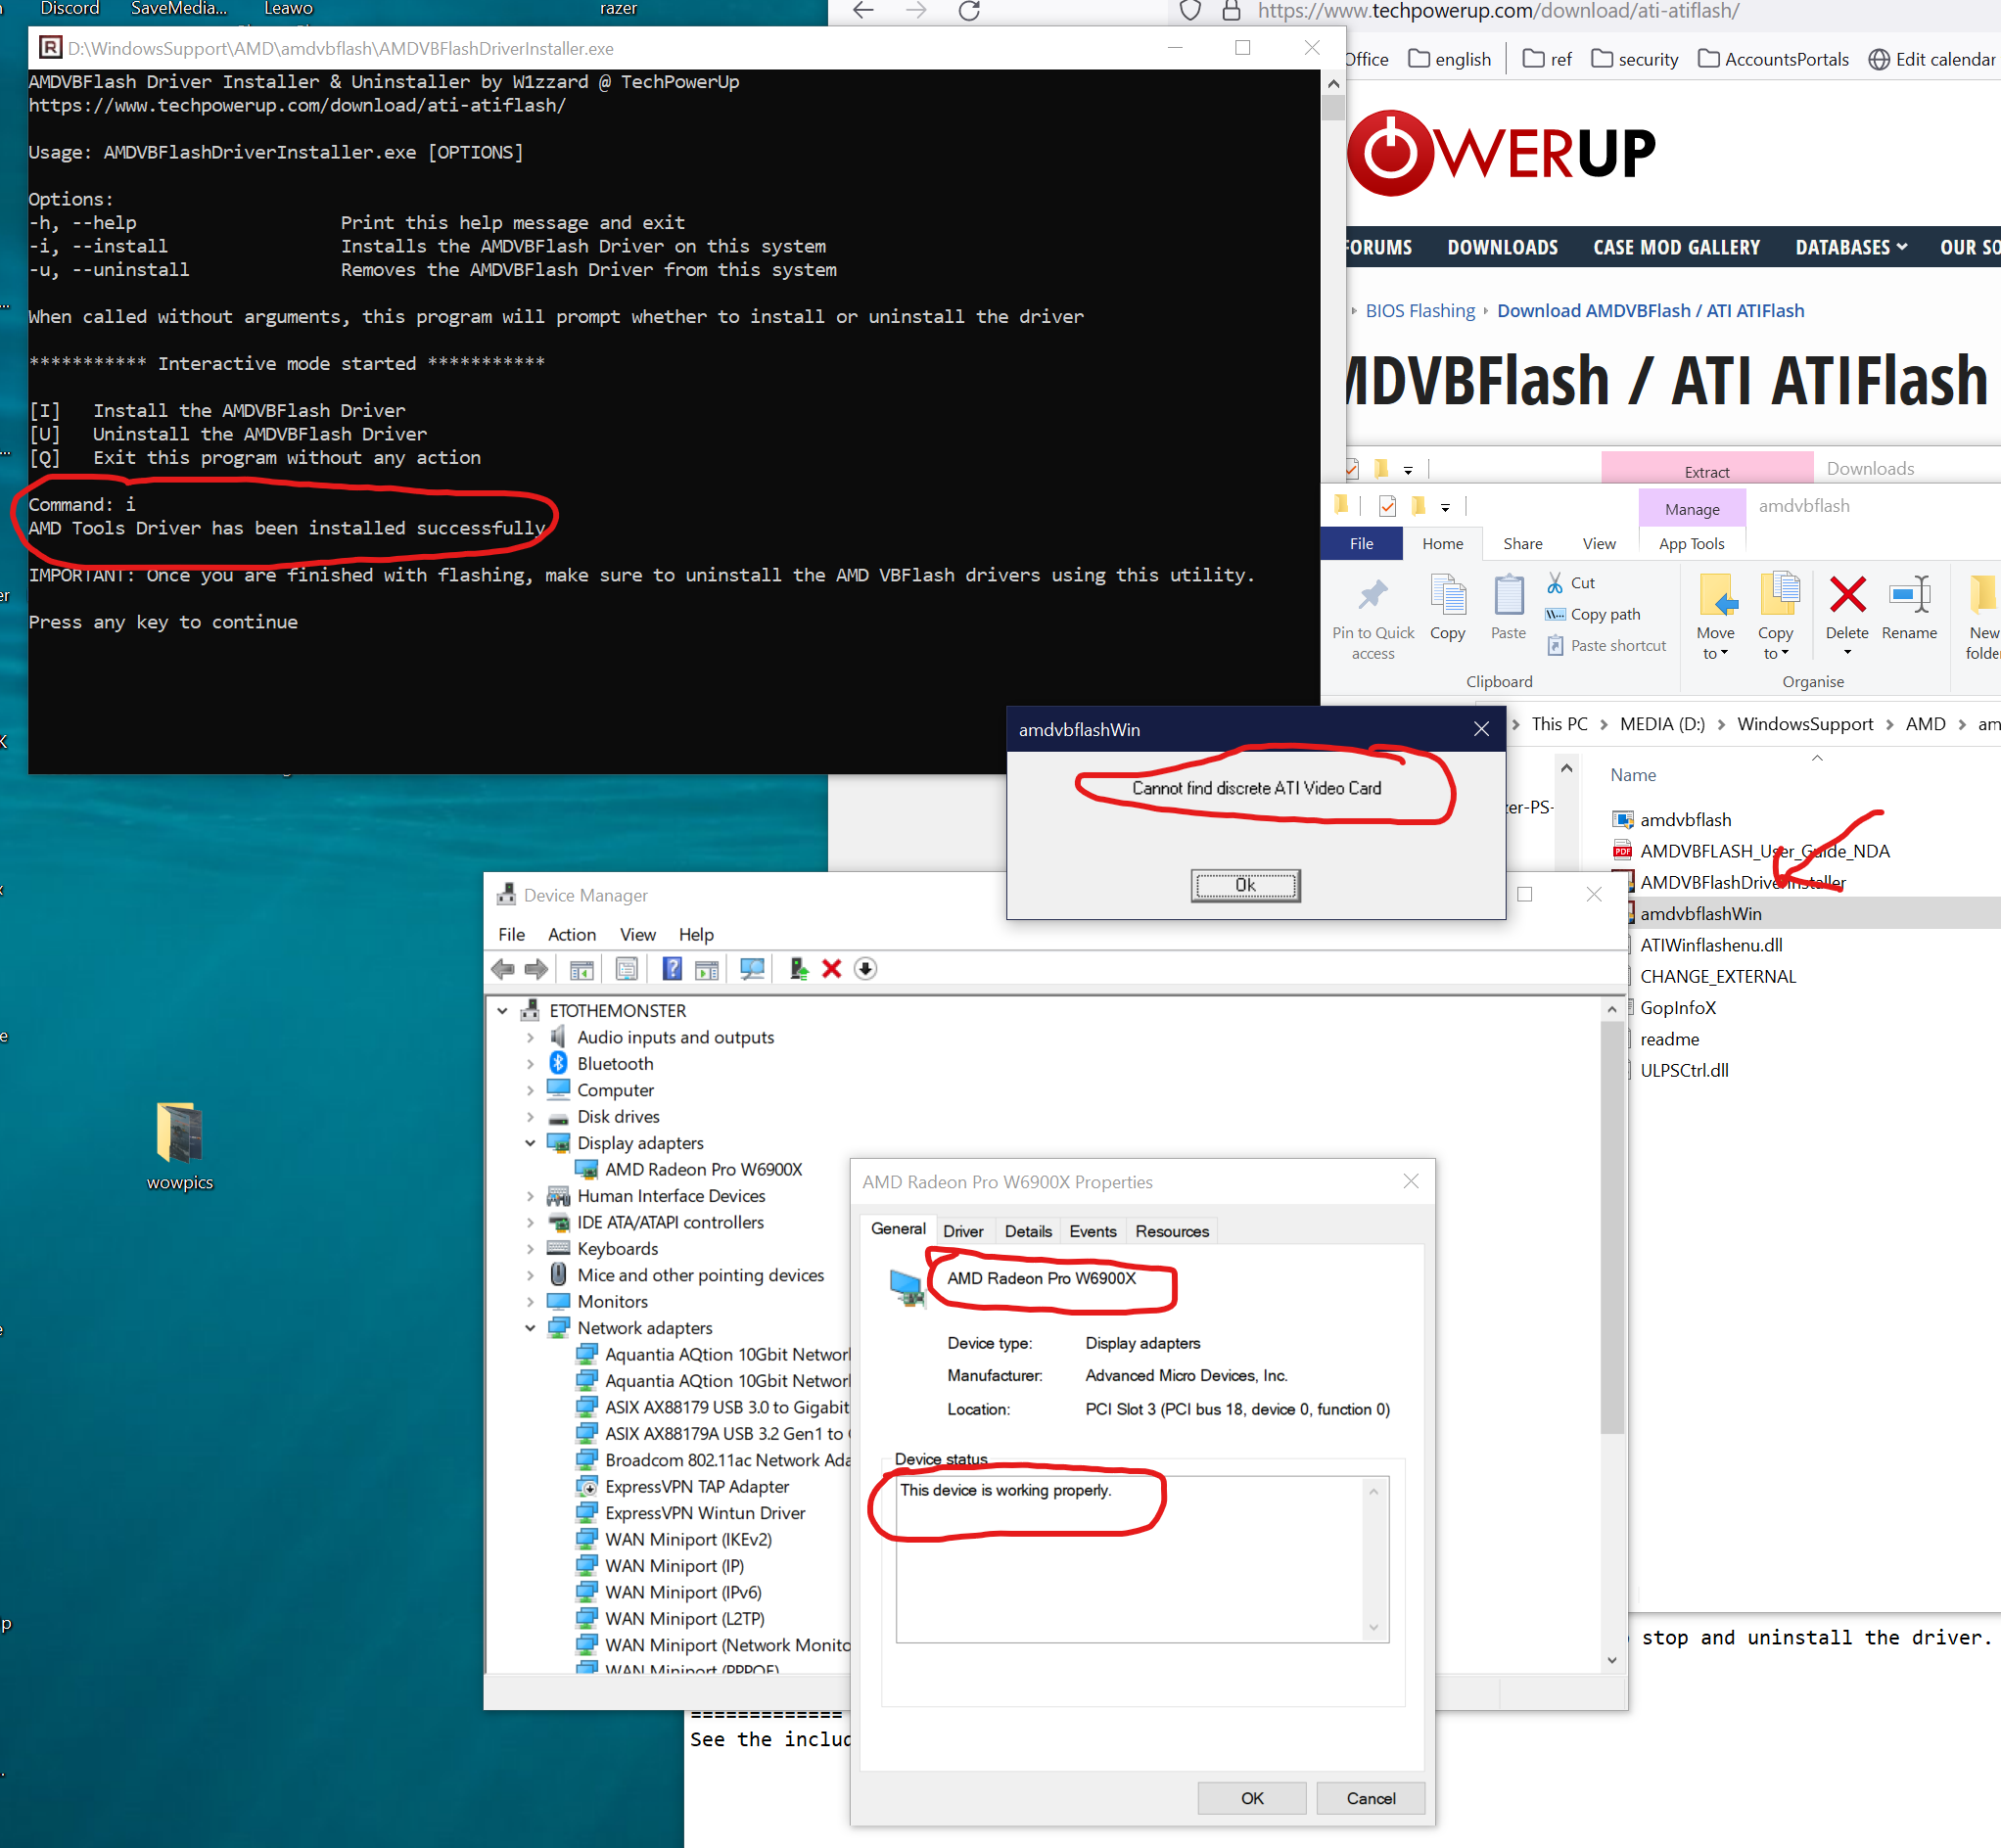
Task: Toggle the checkmark icon in Explorer quick access toolbar
Action: 1387,506
